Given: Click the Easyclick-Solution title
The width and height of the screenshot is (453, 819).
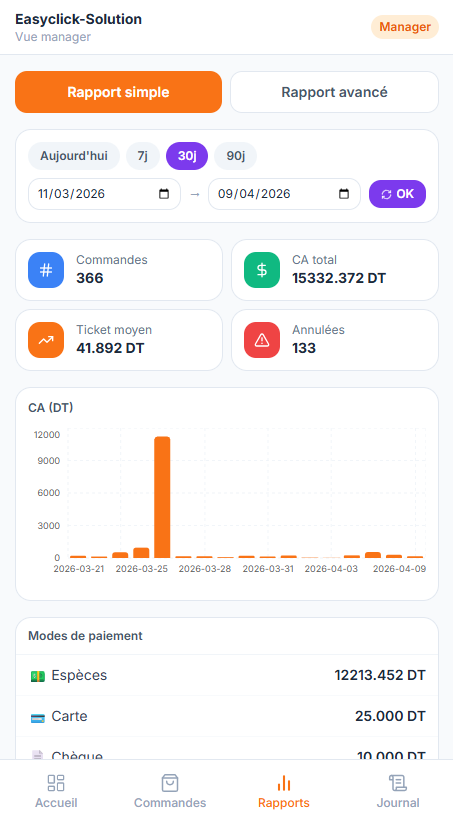Looking at the screenshot, I should [x=78, y=19].
